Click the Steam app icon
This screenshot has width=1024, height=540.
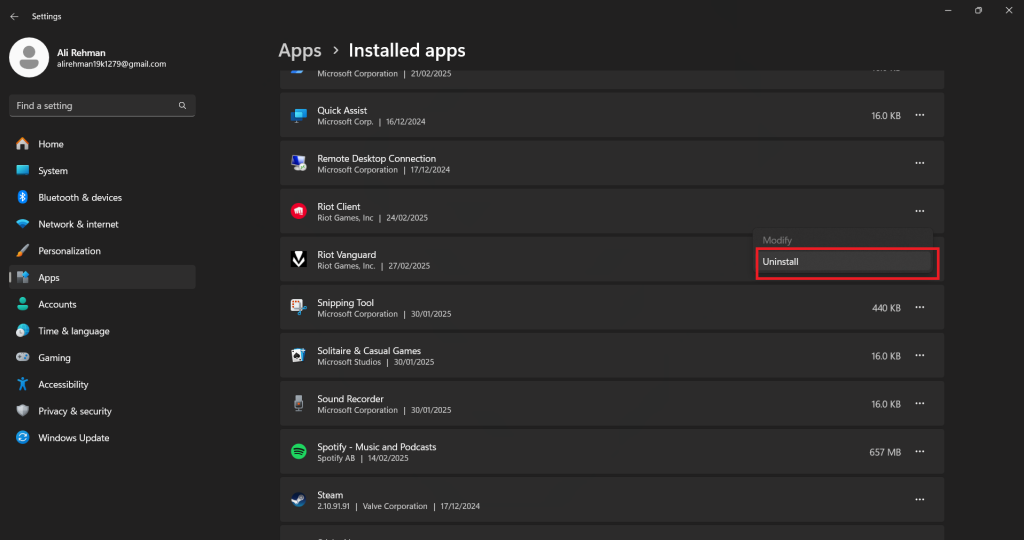click(x=298, y=500)
